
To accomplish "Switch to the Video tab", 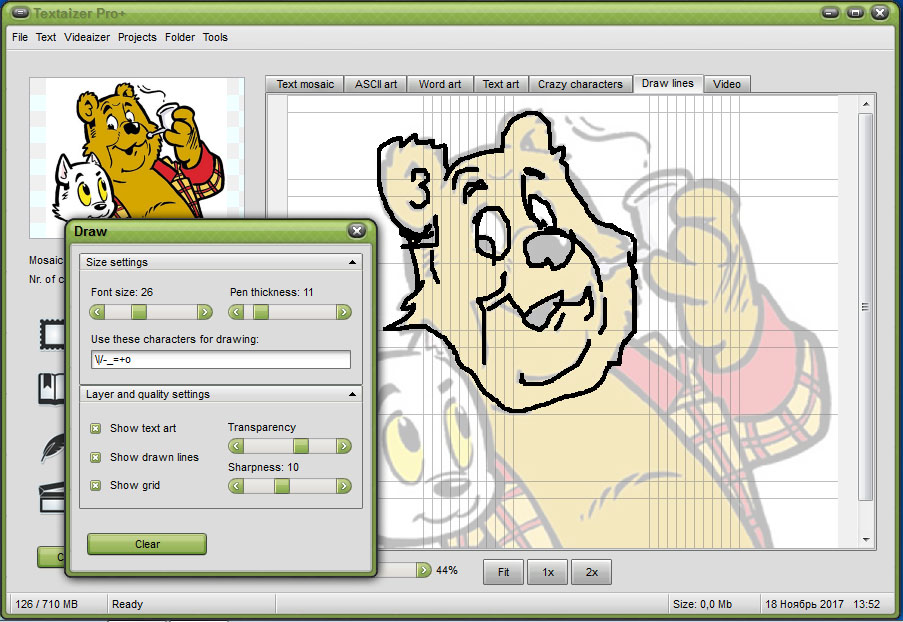I will click(727, 84).
